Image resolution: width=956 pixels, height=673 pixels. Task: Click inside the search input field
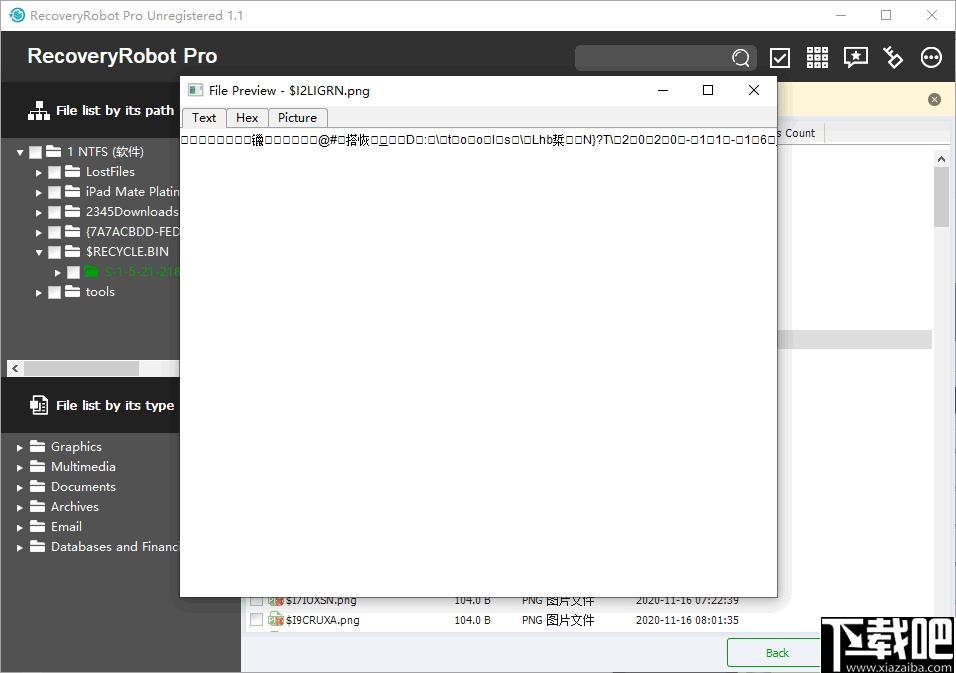[x=652, y=58]
